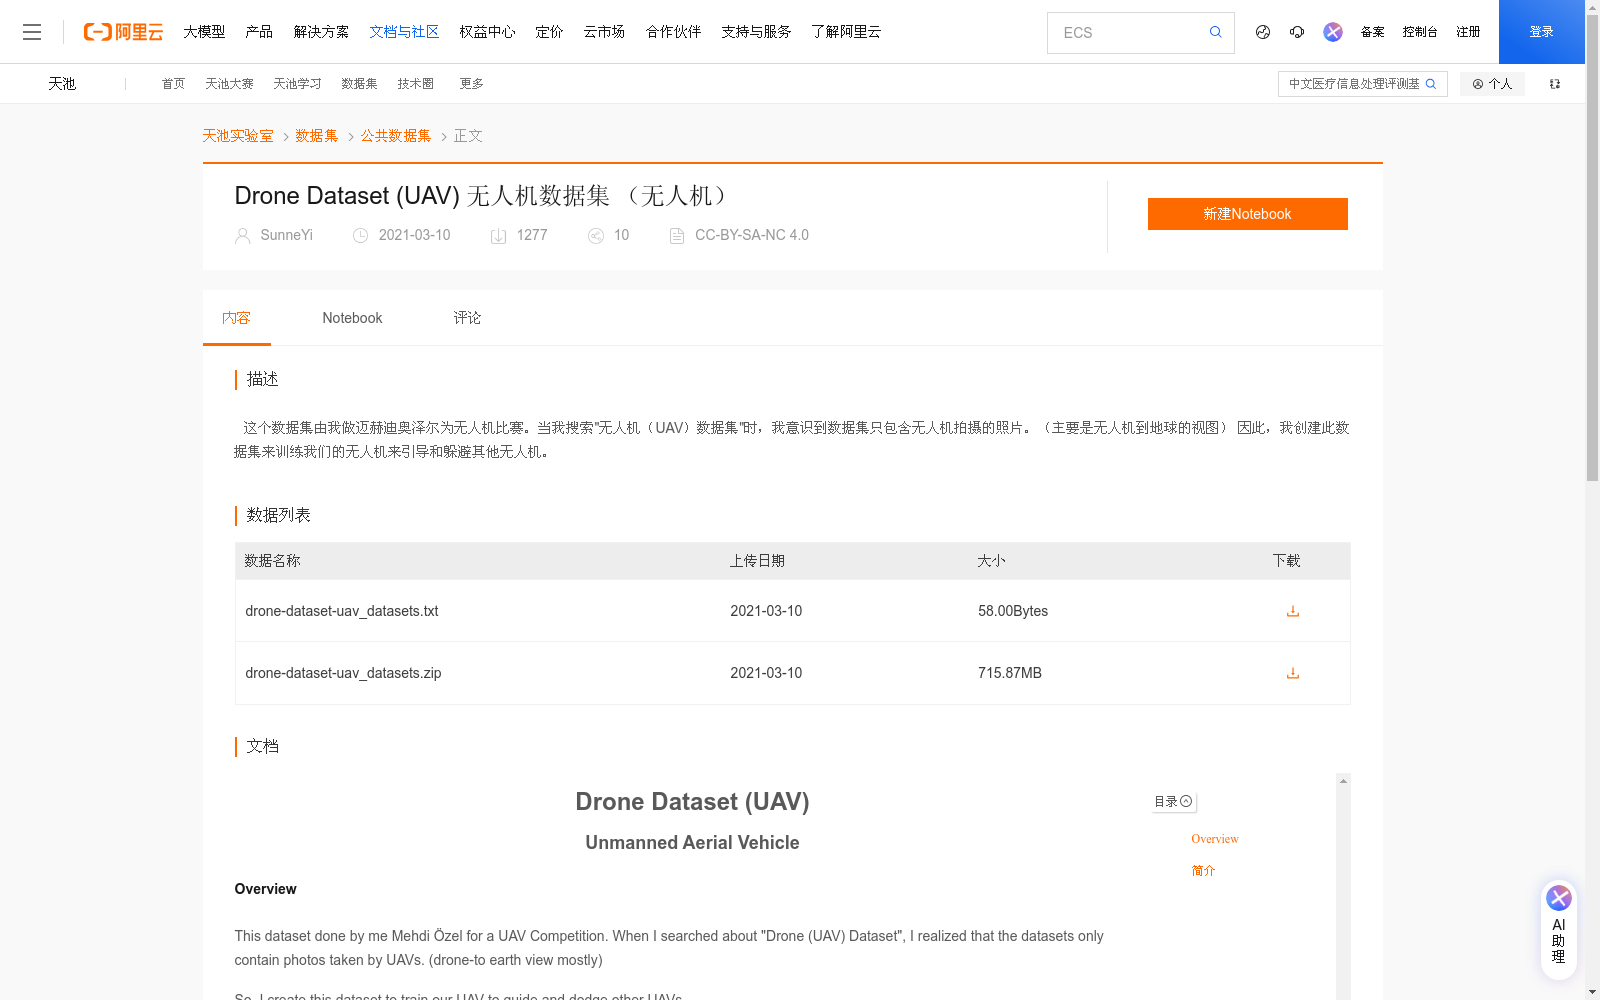Click author name SunneYi

tap(287, 235)
